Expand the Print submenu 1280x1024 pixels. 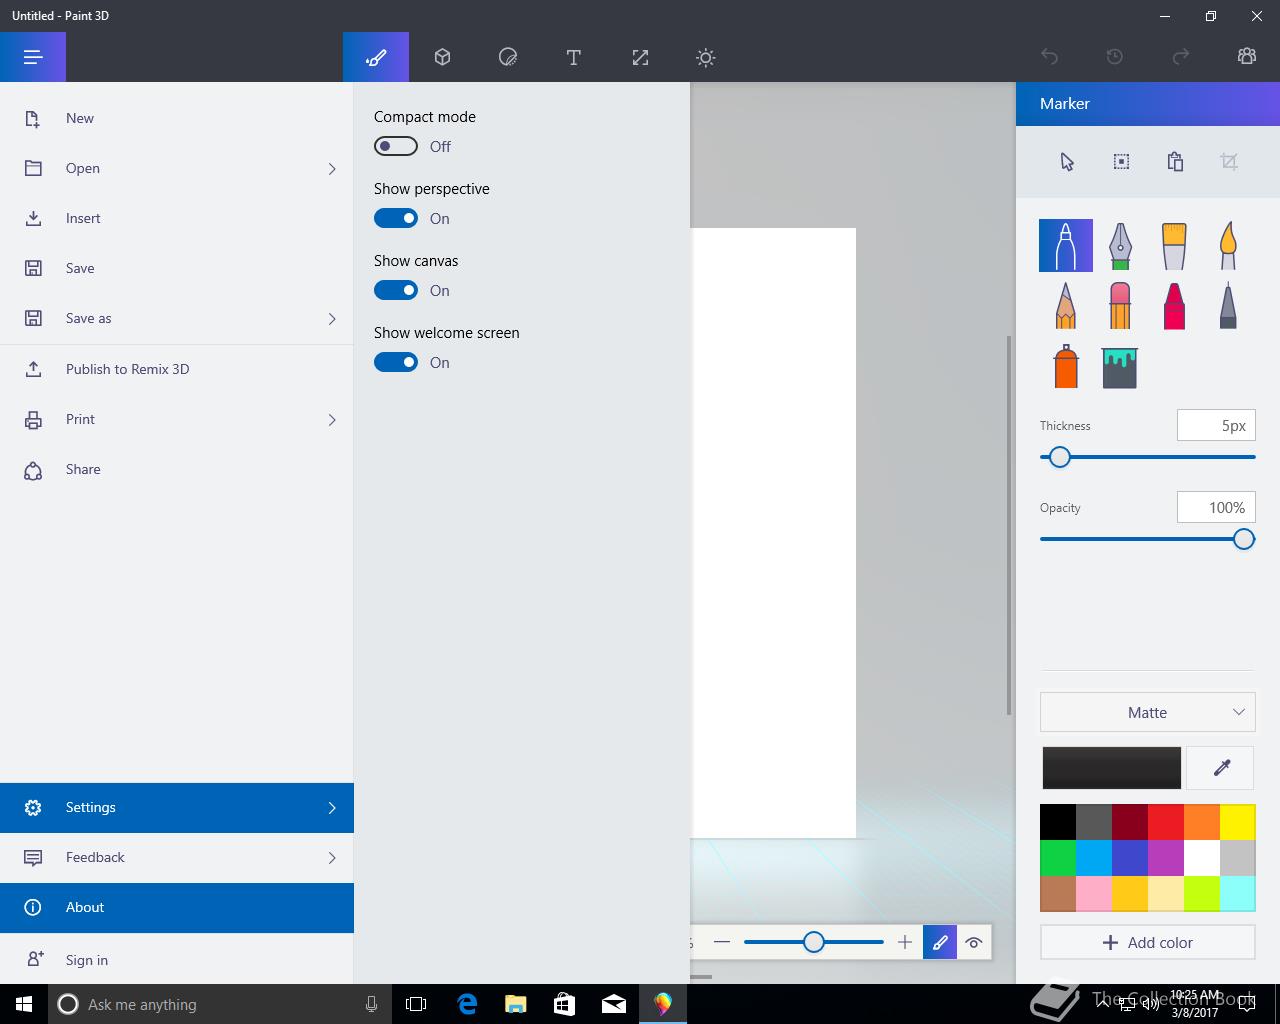click(332, 419)
